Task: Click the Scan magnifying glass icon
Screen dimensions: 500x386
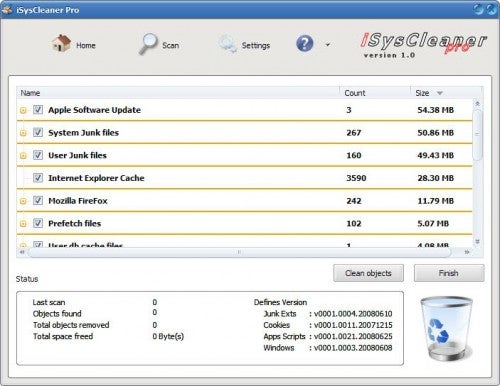Action: point(148,44)
